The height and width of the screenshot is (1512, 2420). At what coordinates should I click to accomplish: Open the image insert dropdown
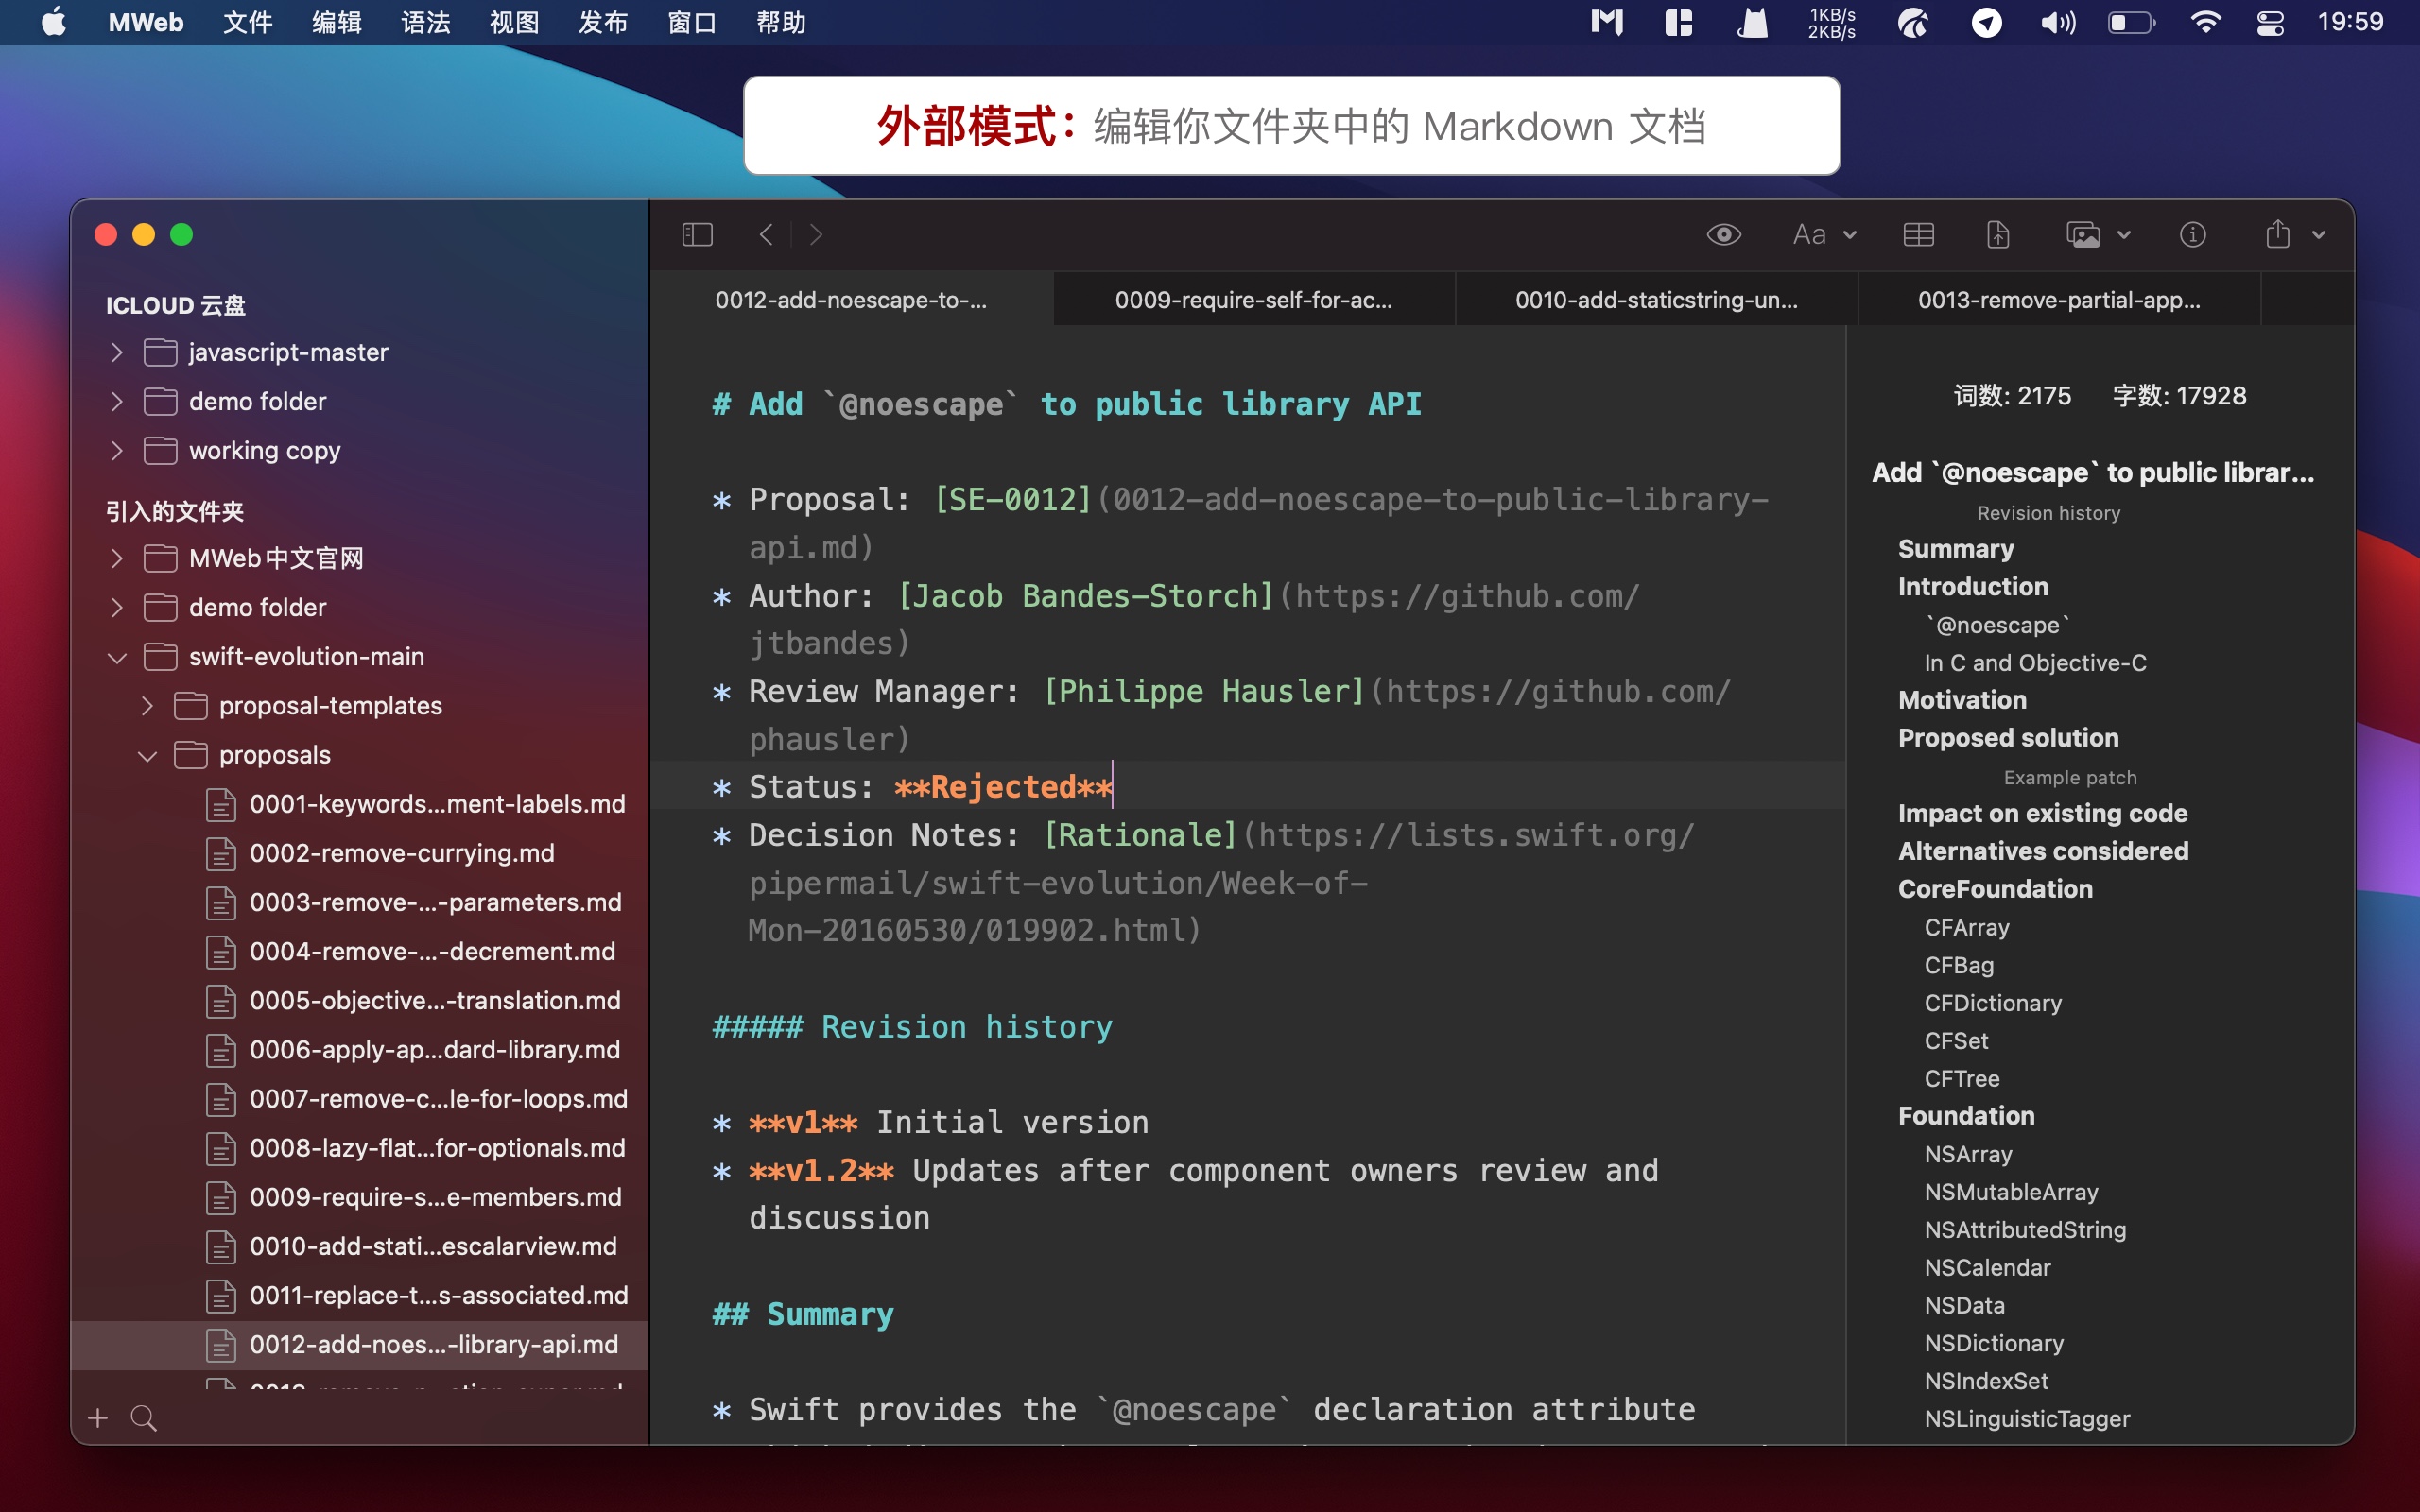pos(2098,235)
